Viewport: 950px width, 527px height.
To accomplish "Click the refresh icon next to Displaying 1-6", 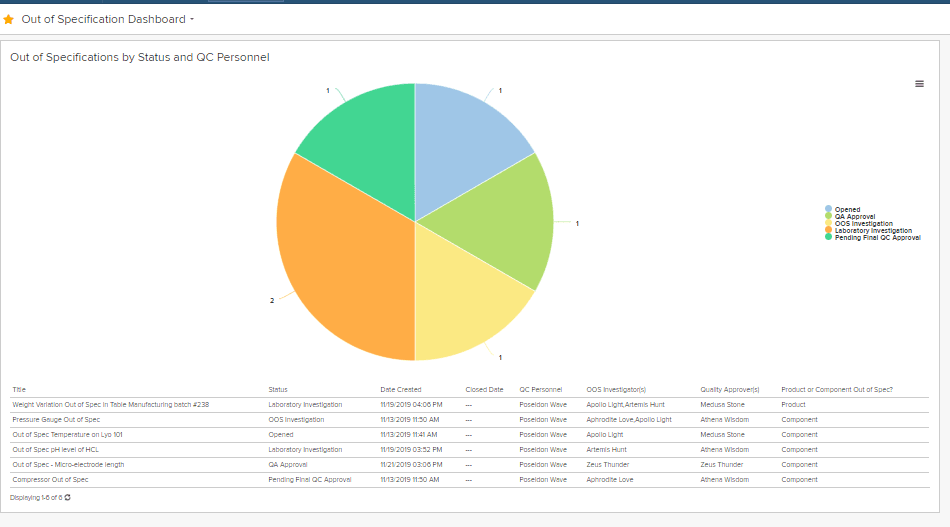I will coord(67,497).
